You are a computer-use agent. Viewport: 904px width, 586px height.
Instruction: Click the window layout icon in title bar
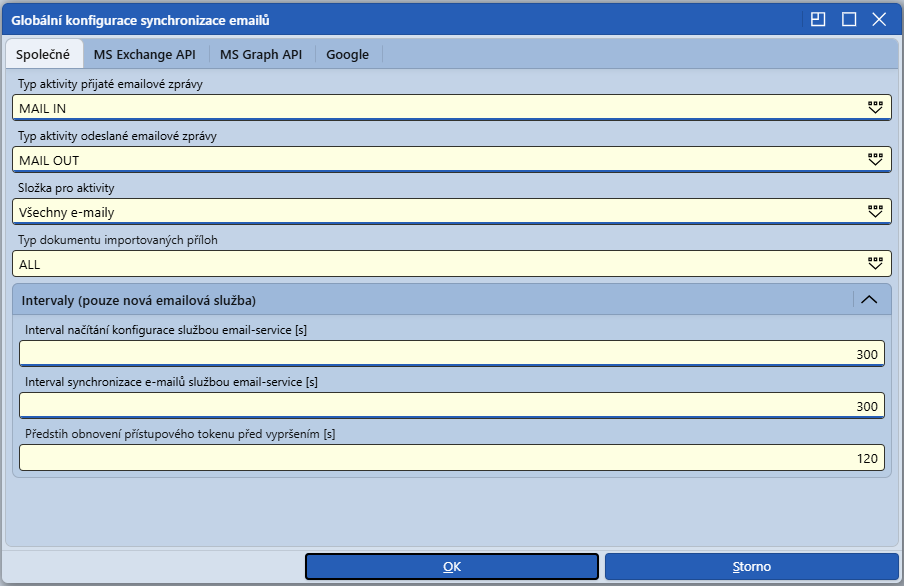818,20
